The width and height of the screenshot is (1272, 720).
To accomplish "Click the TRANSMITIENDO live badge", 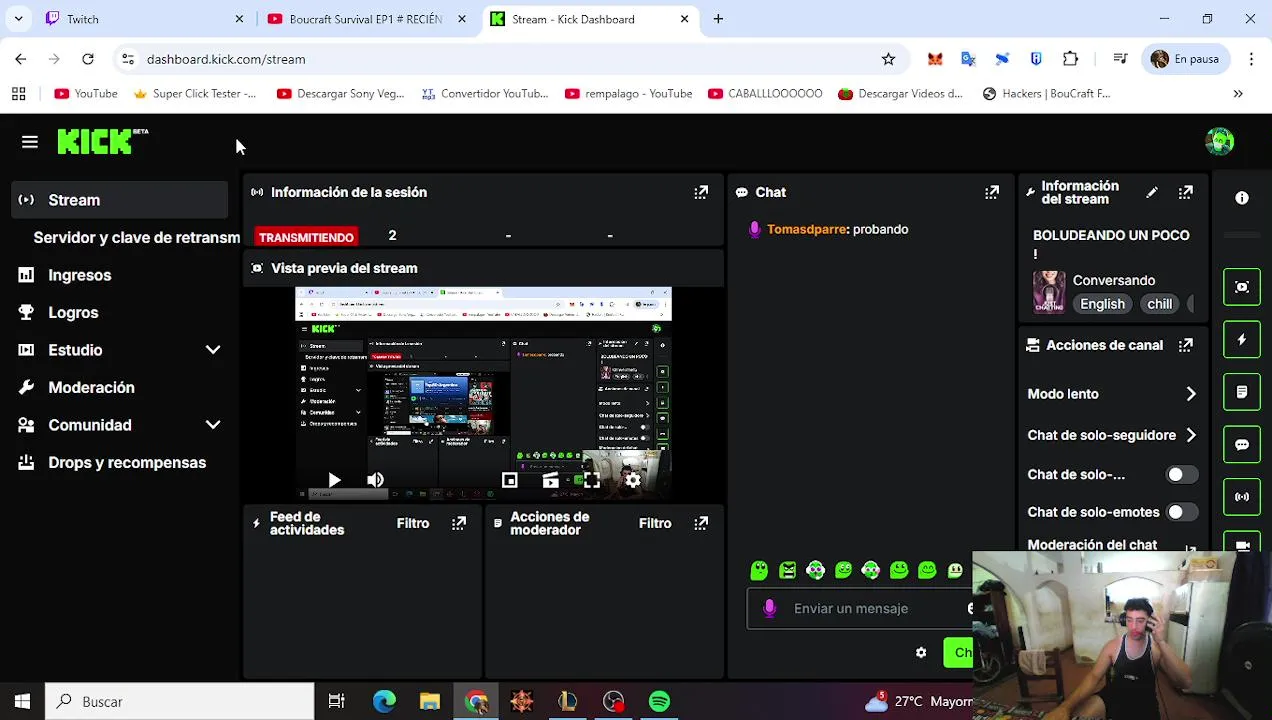I will (306, 237).
